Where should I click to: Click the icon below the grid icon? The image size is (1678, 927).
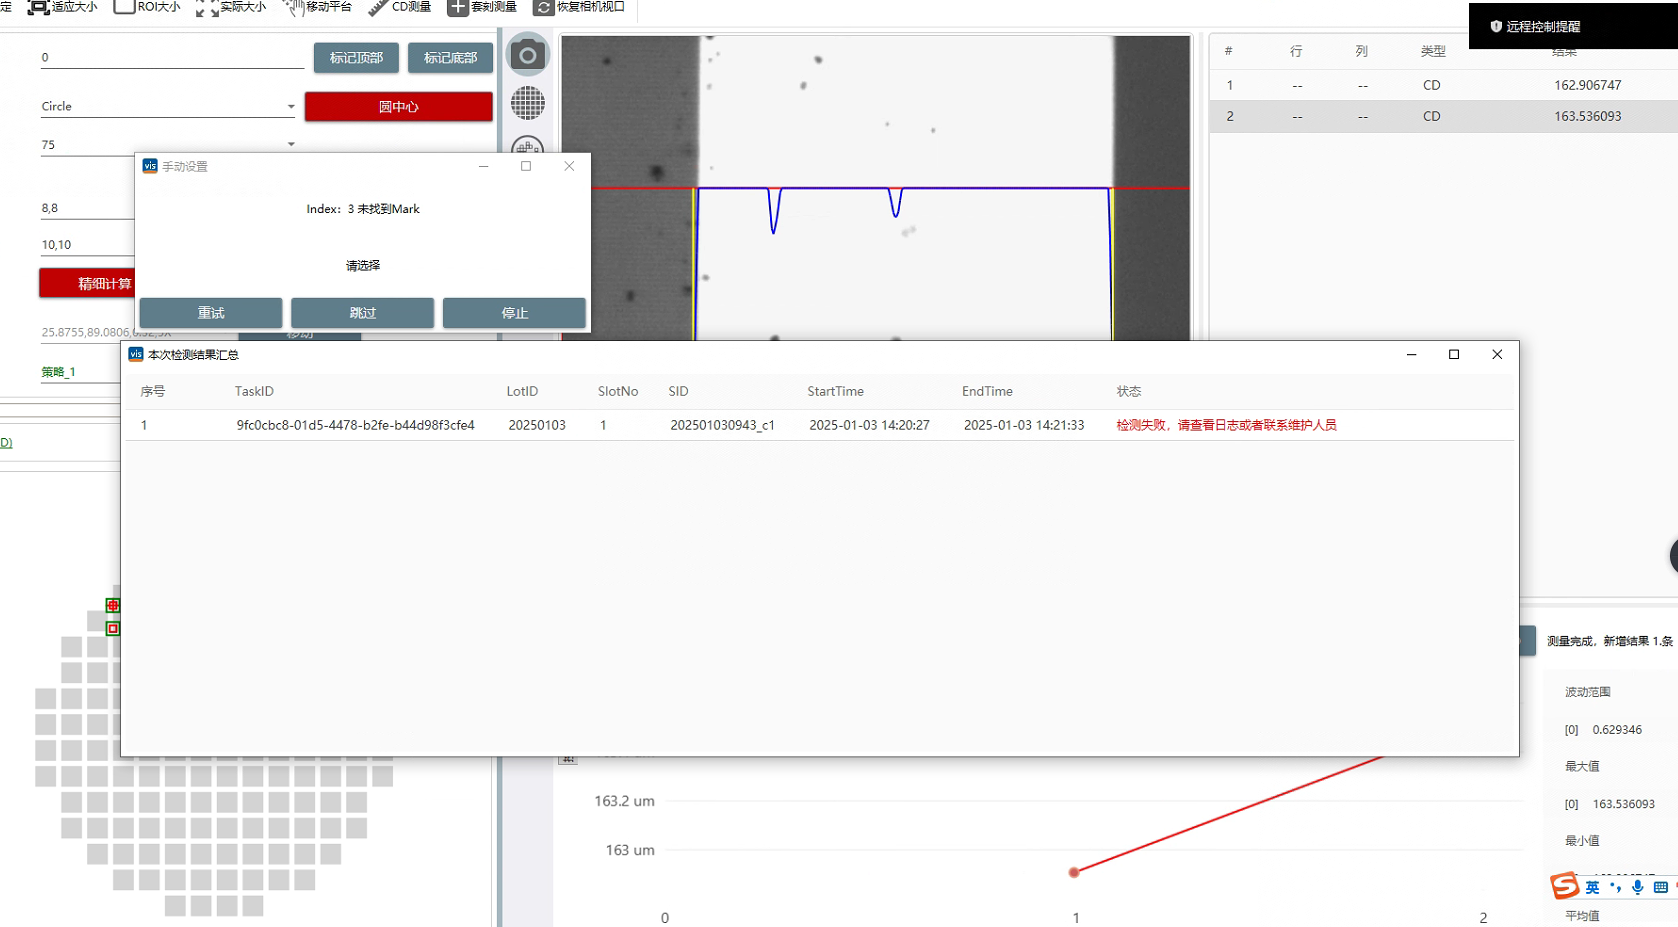[528, 146]
